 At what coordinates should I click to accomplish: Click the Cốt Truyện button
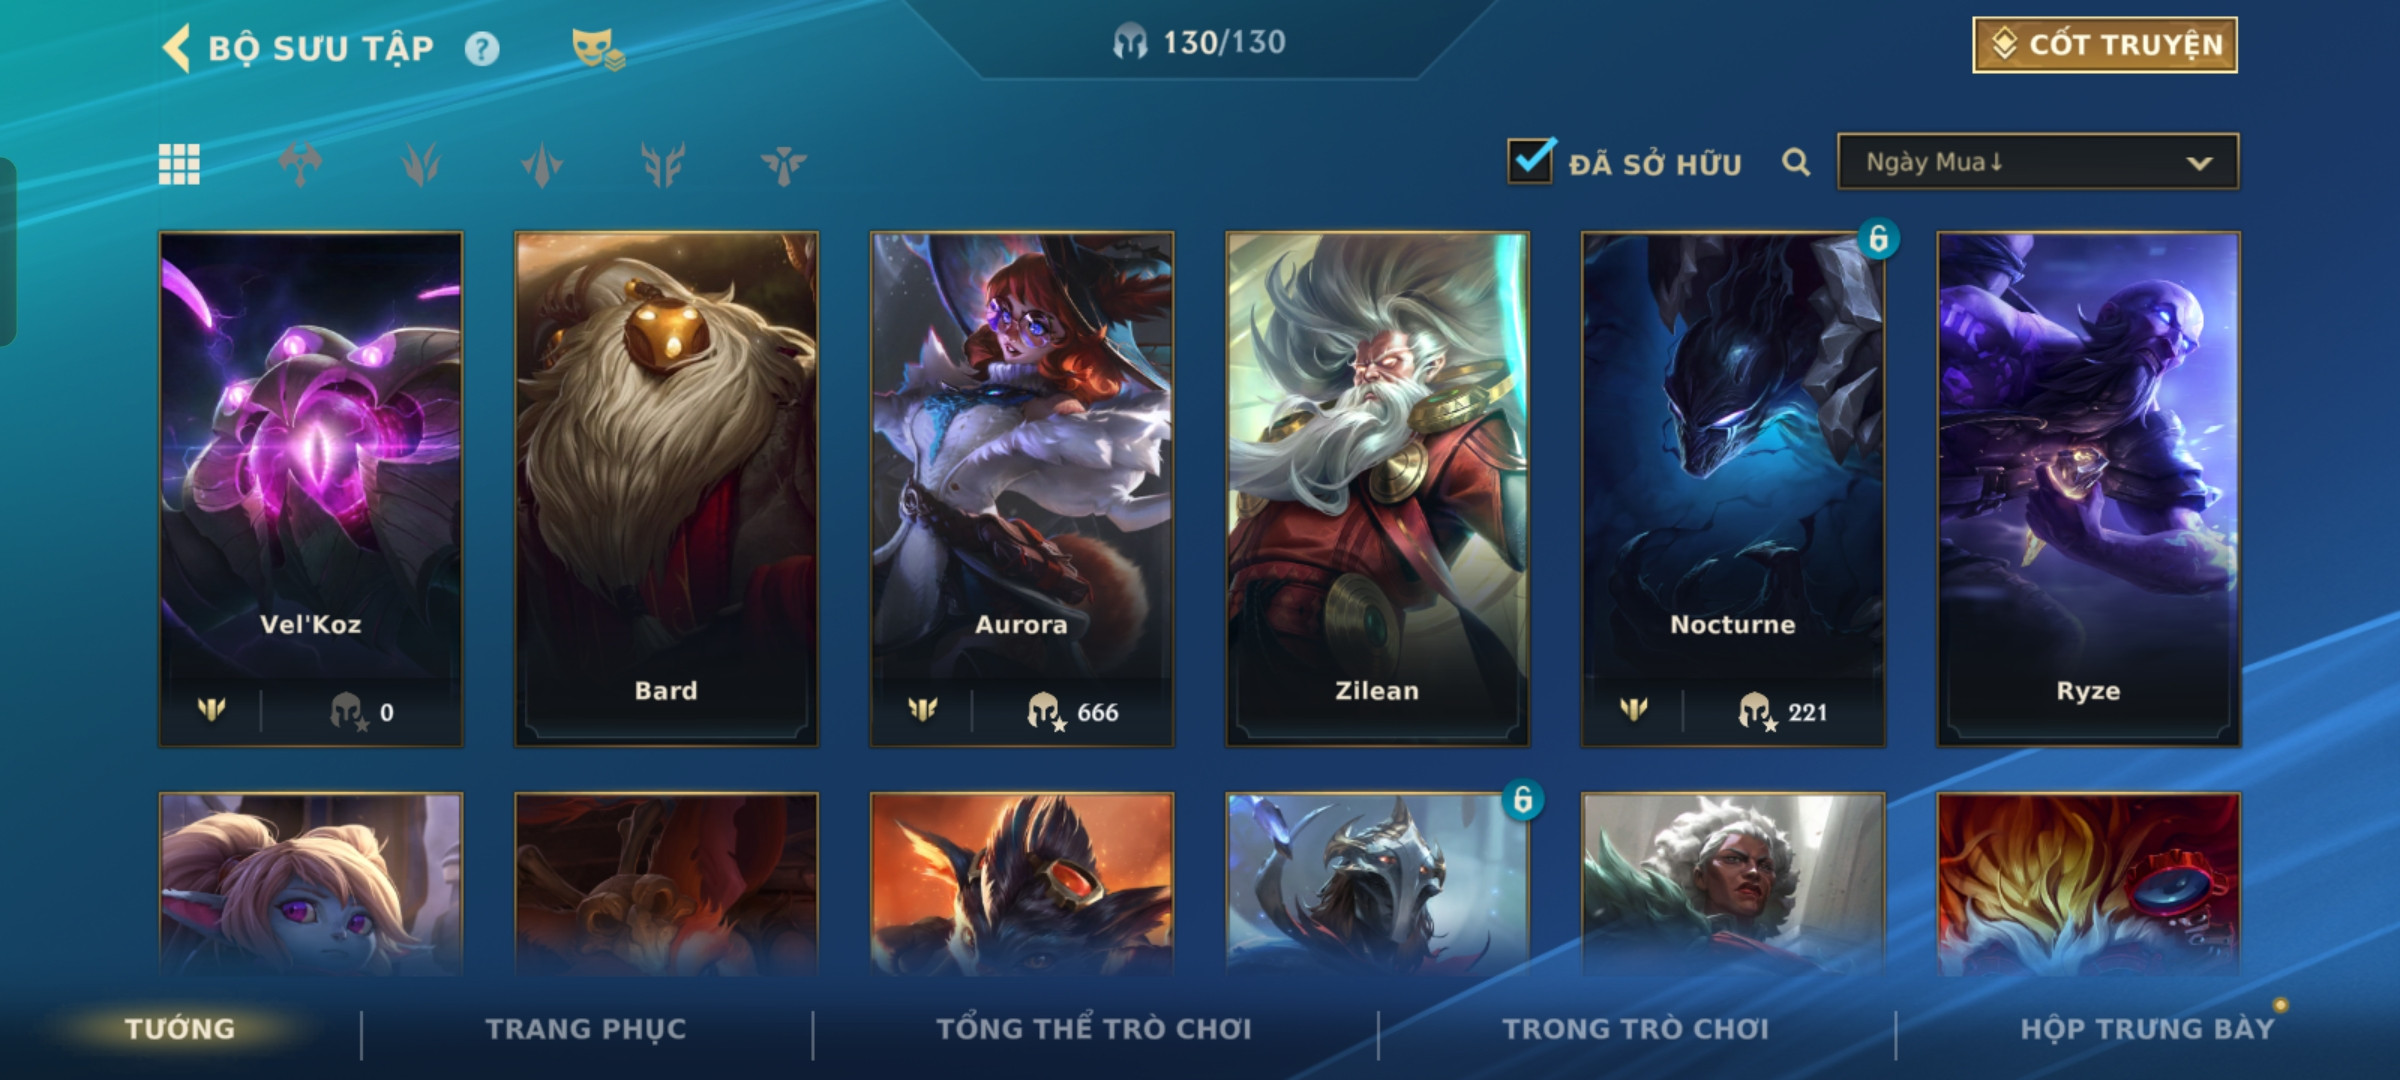coord(2105,45)
